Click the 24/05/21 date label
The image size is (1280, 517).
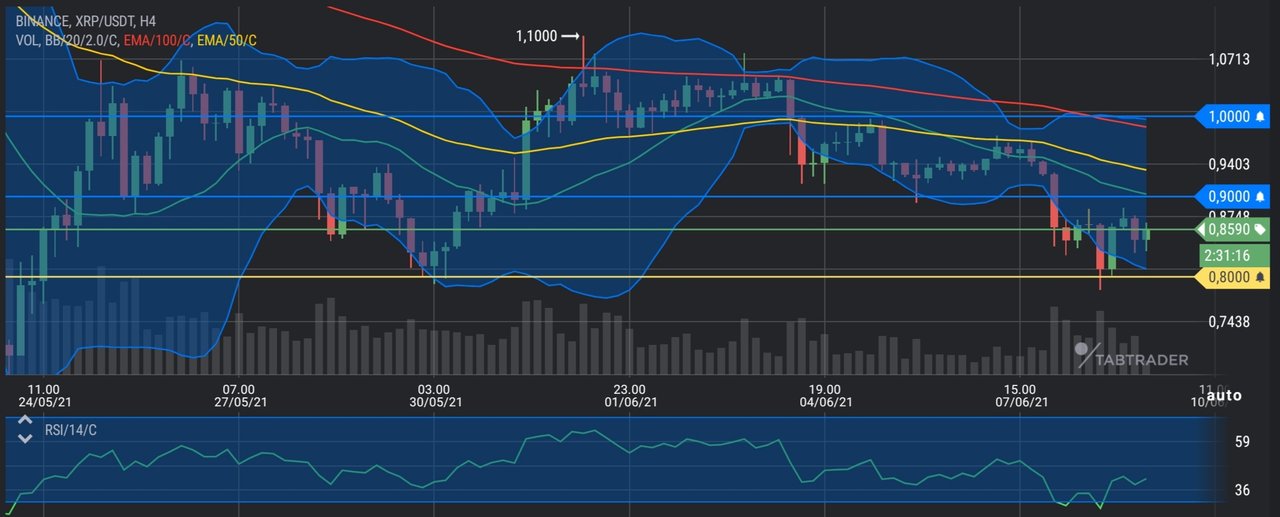[45, 402]
